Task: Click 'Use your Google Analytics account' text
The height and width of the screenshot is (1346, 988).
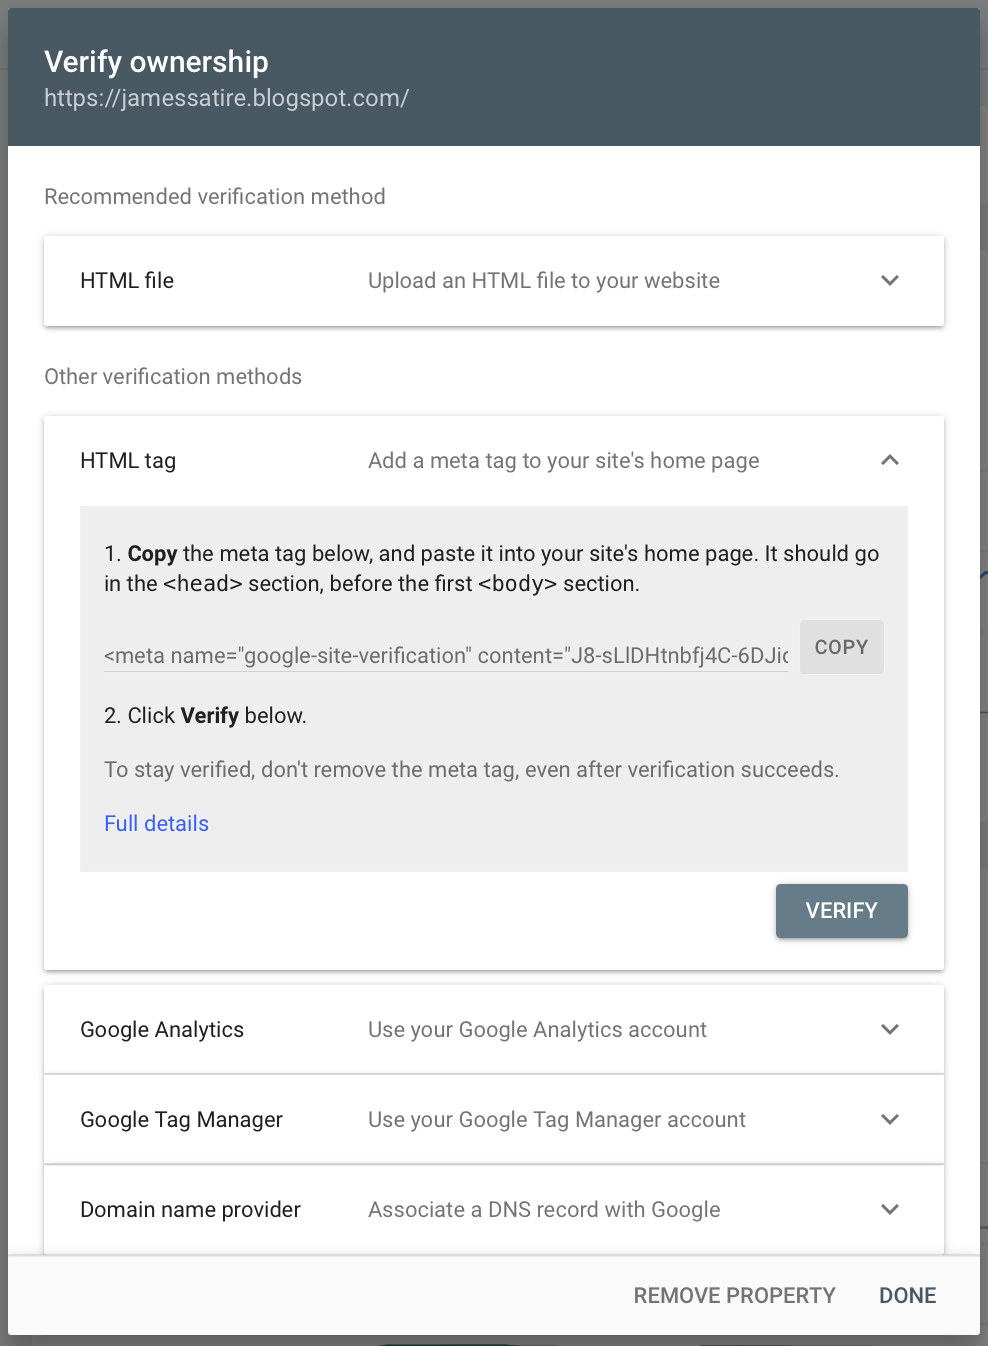Action: pyautogui.click(x=537, y=1030)
